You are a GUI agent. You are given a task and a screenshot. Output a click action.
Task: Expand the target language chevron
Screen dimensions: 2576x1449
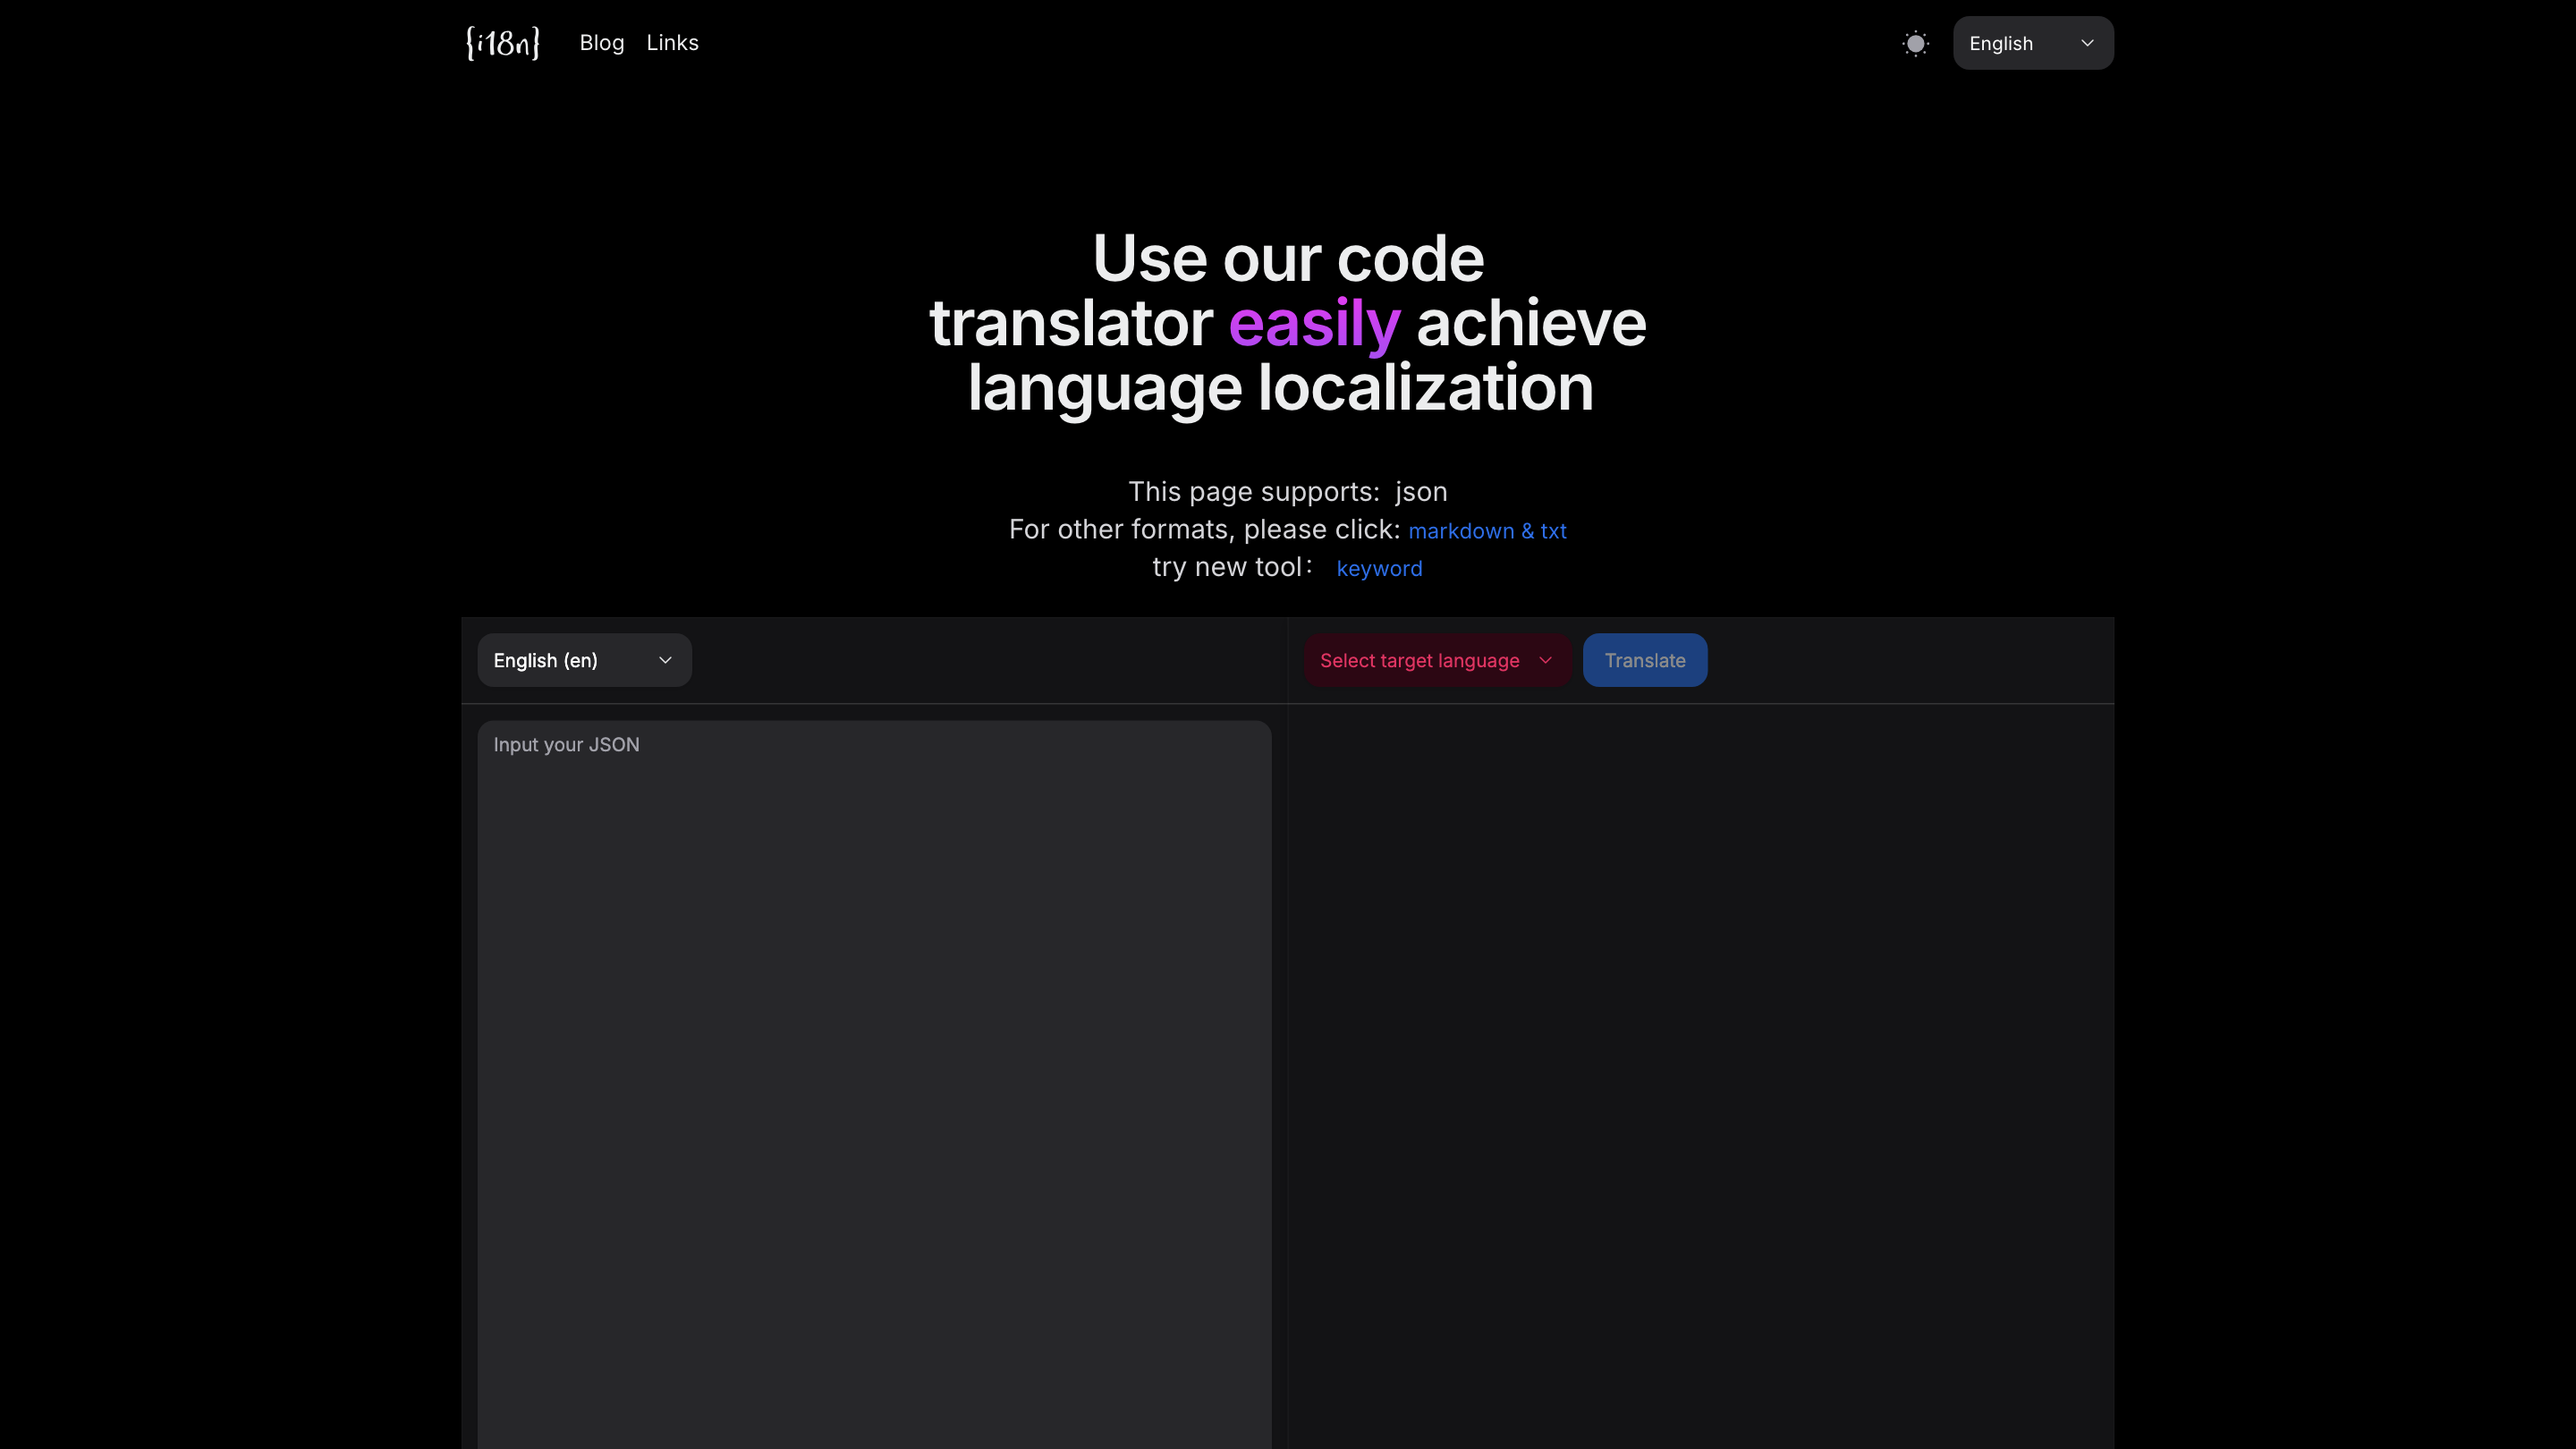(1546, 660)
